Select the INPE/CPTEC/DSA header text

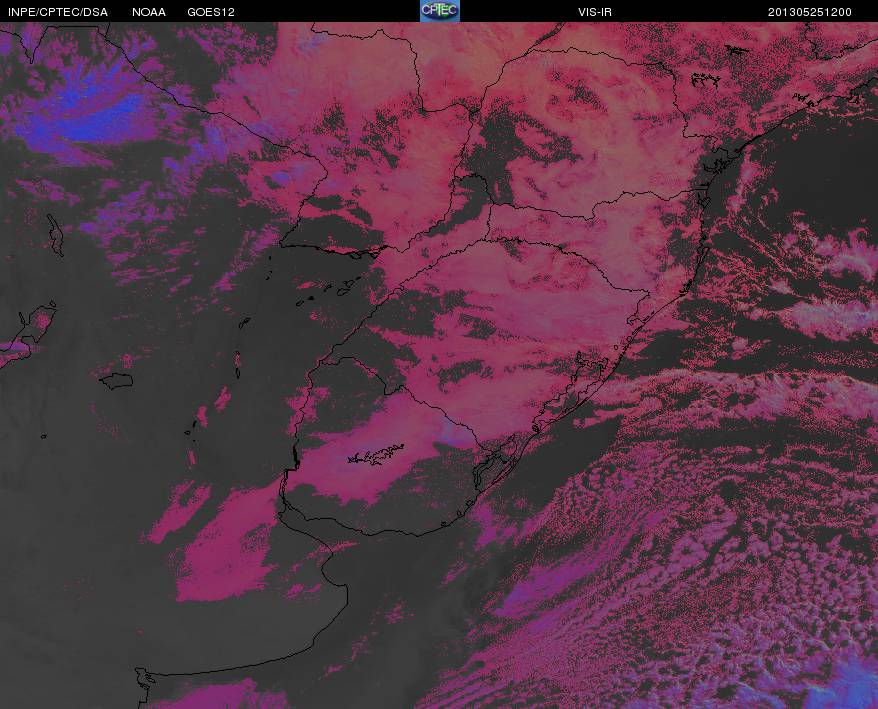pyautogui.click(x=58, y=12)
